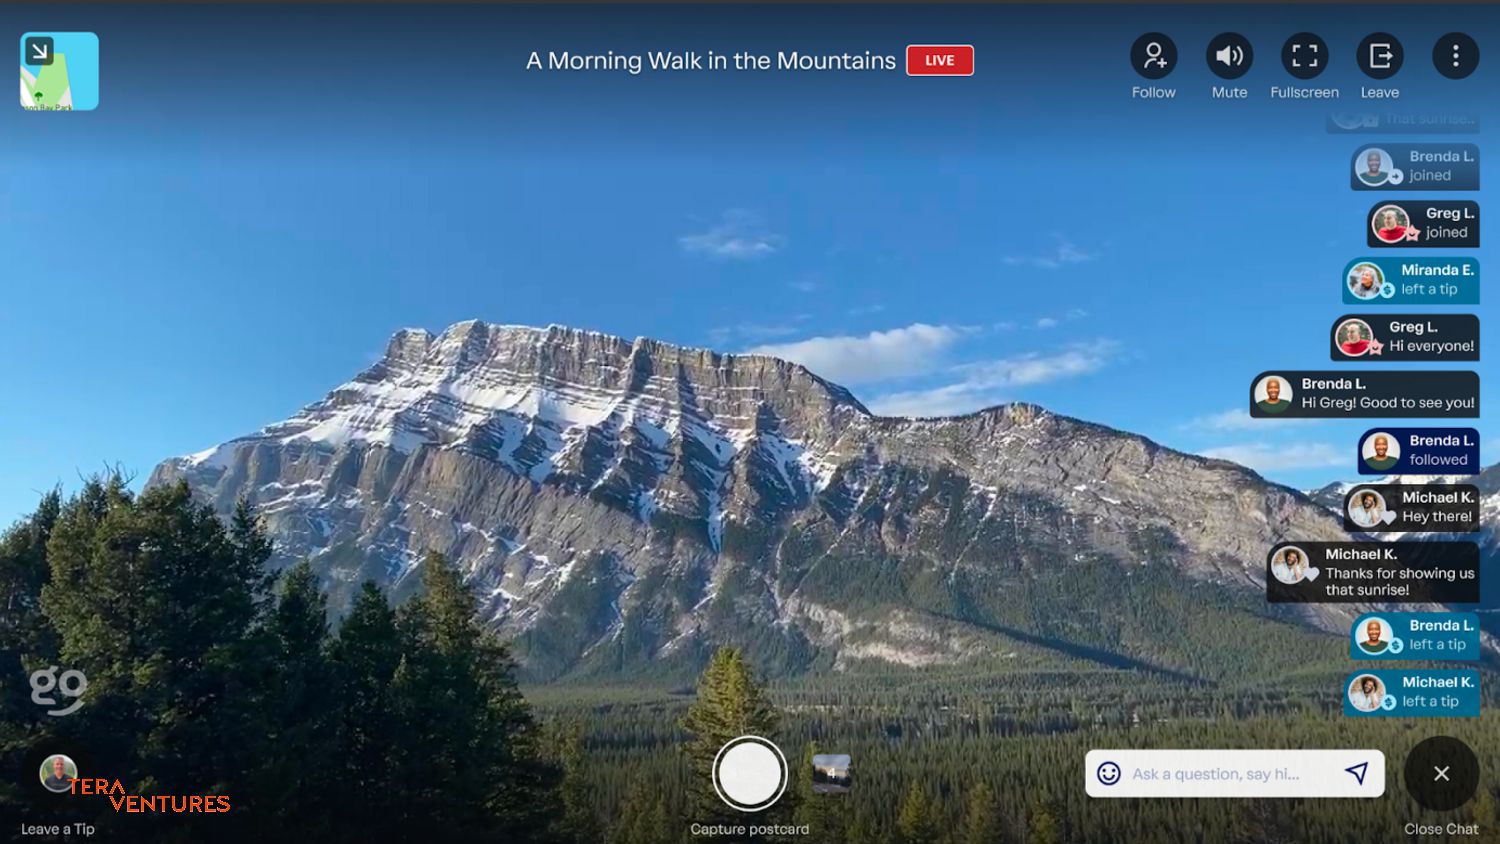Close the chat panel
The width and height of the screenshot is (1500, 844).
tap(1441, 773)
